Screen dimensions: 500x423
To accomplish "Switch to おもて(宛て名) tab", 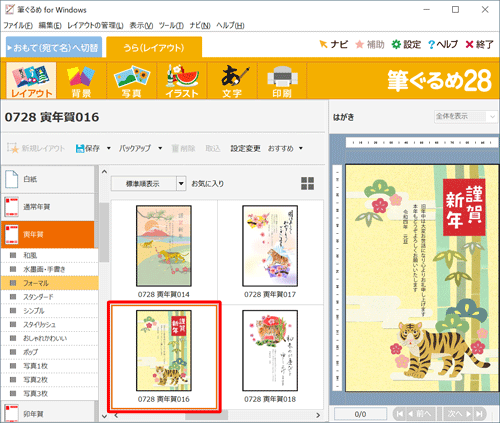I will coord(54,48).
